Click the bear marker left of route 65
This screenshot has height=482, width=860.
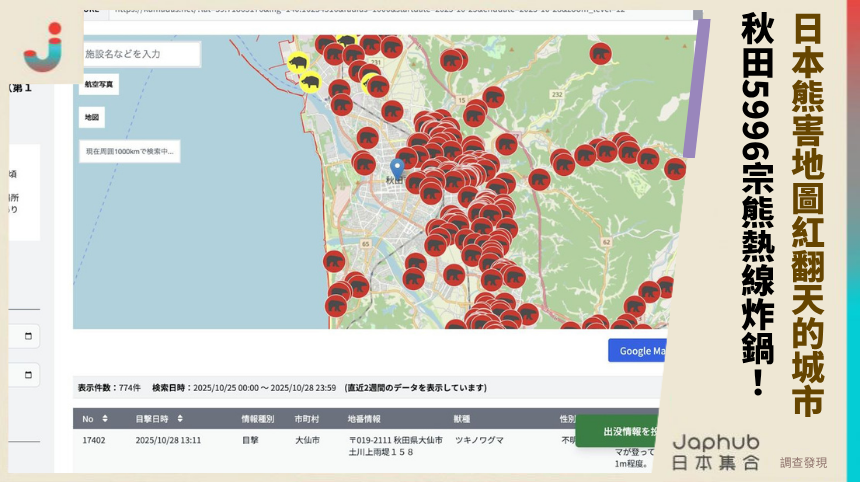(334, 262)
